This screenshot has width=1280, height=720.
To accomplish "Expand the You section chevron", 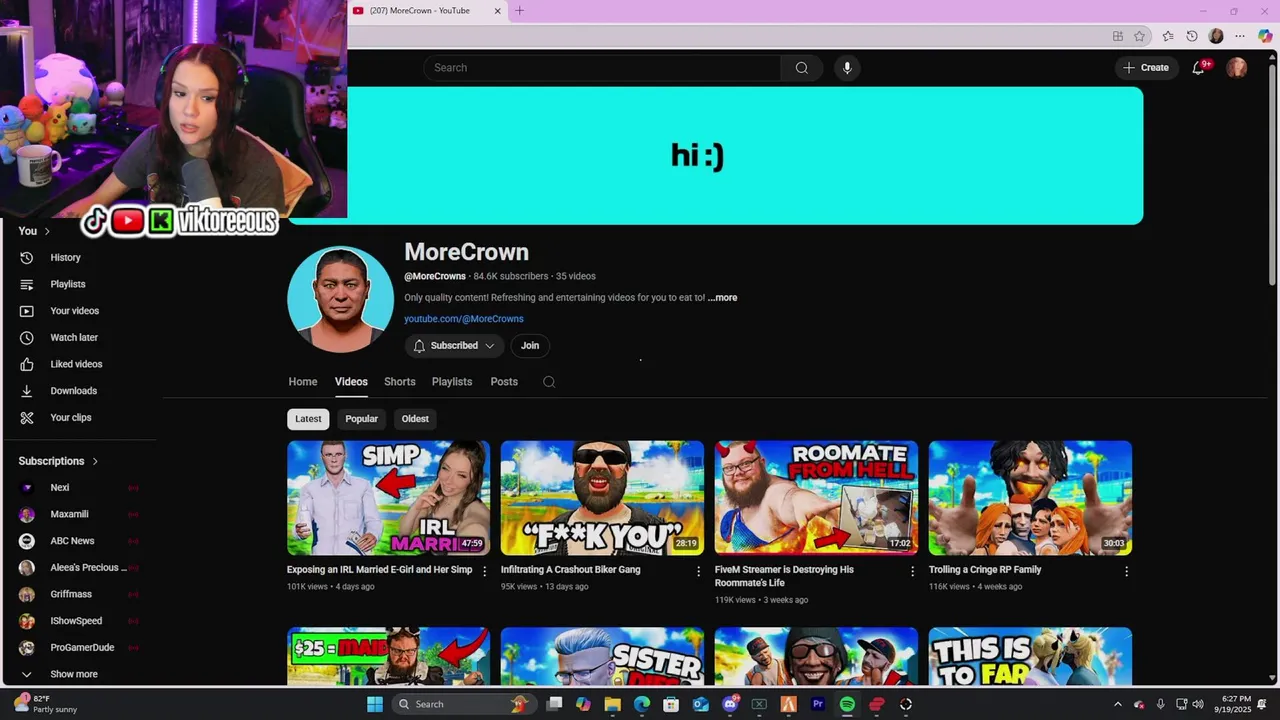I will click(x=46, y=231).
